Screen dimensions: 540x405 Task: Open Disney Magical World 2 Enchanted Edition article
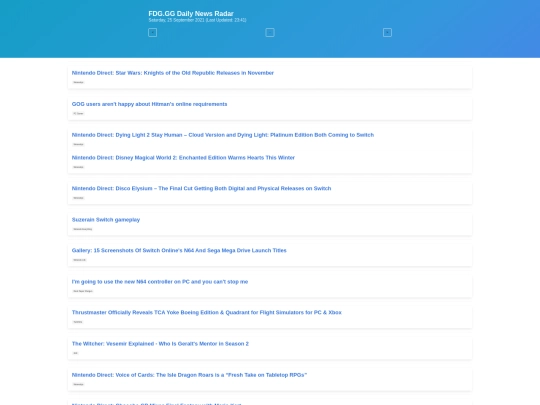click(x=183, y=158)
